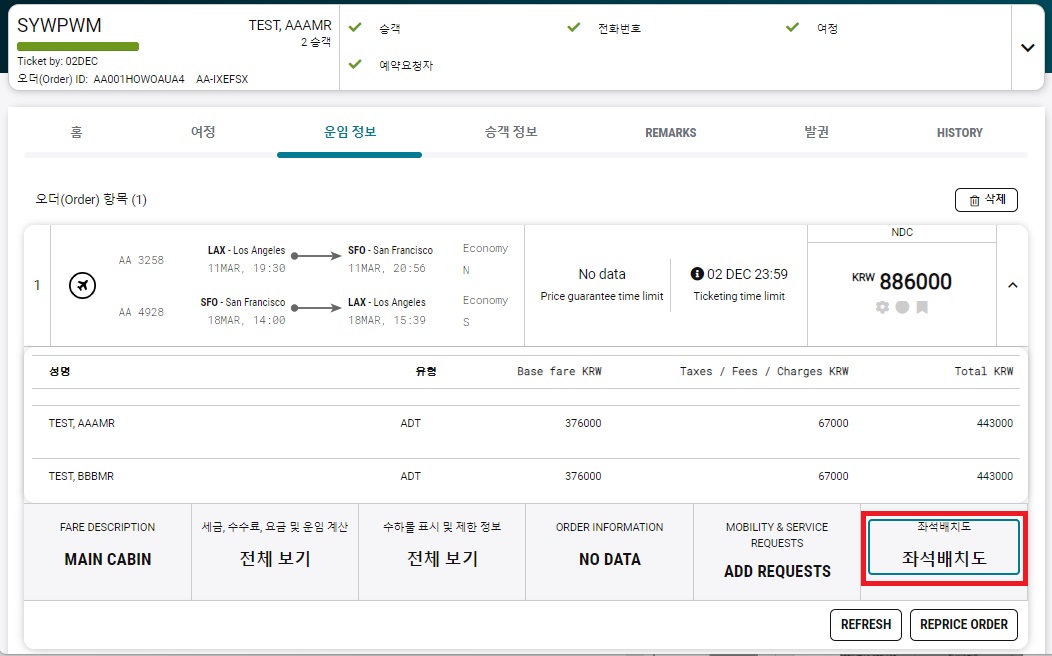1052x656 pixels.
Task: Click the total price KRW 886000
Action: (x=902, y=281)
